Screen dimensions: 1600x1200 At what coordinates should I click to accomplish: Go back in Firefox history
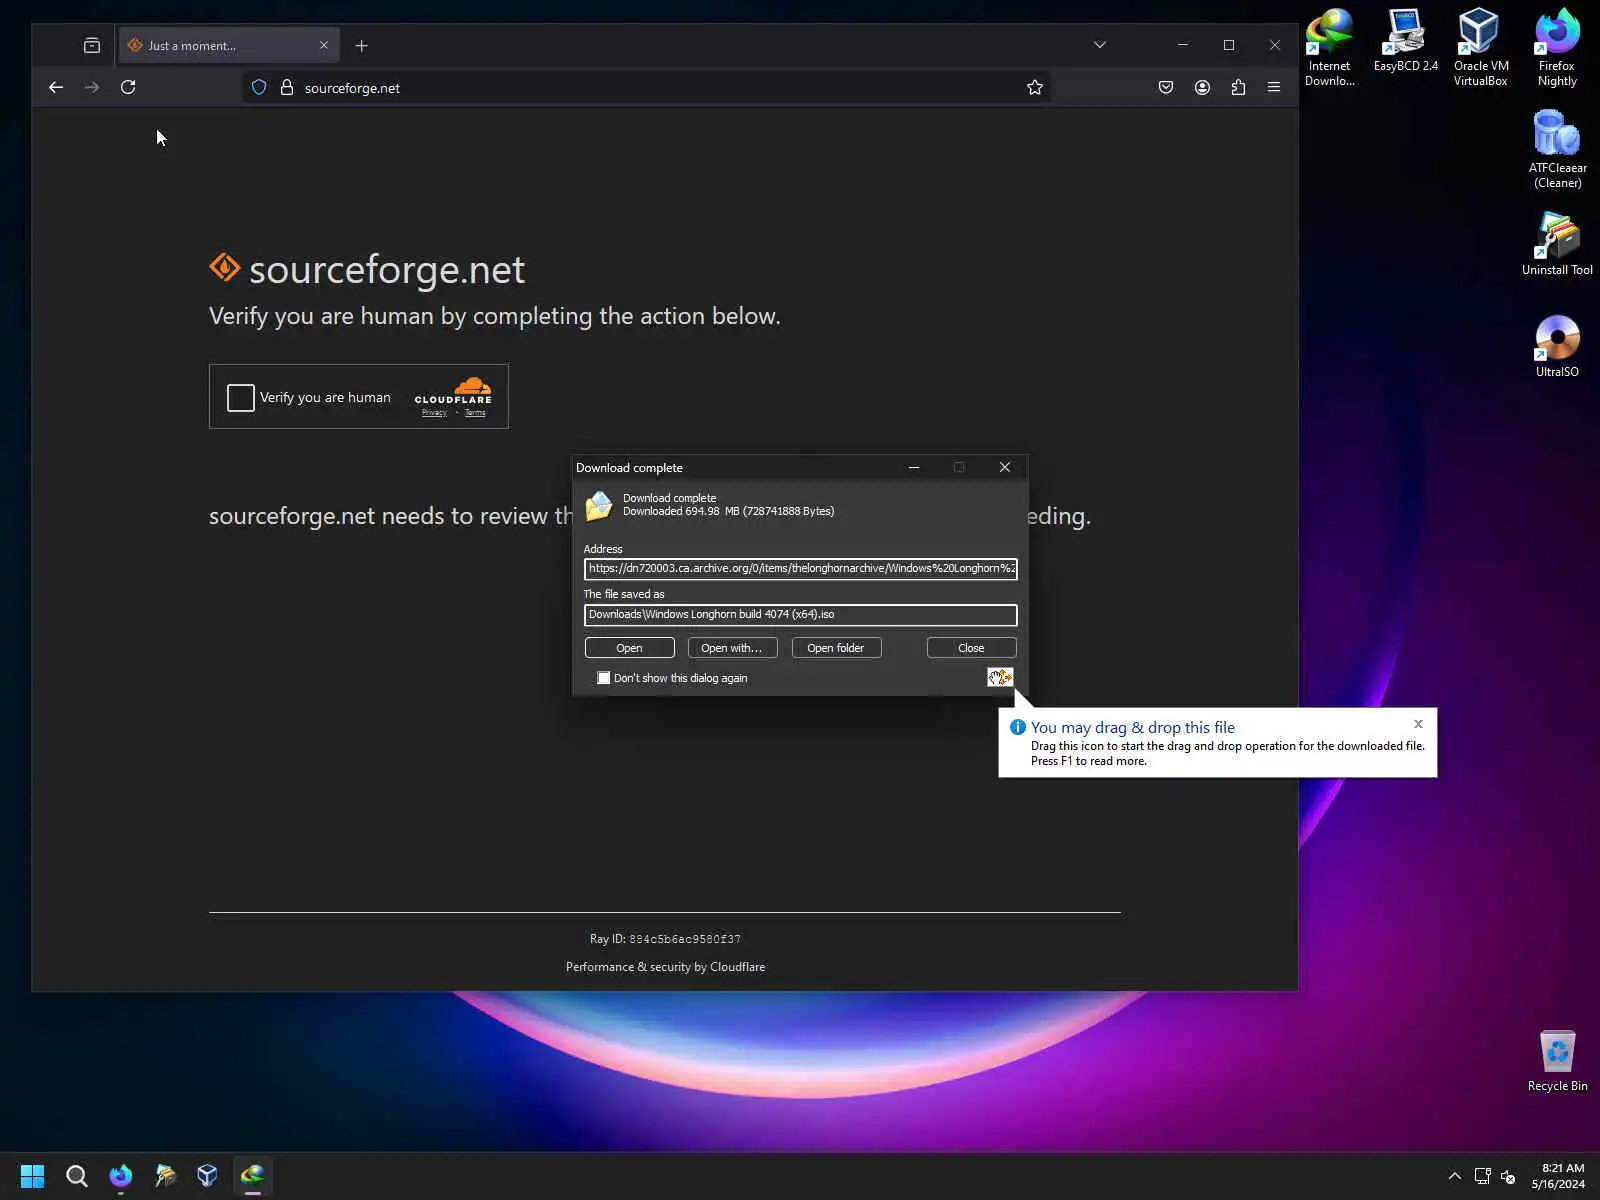pos(56,88)
